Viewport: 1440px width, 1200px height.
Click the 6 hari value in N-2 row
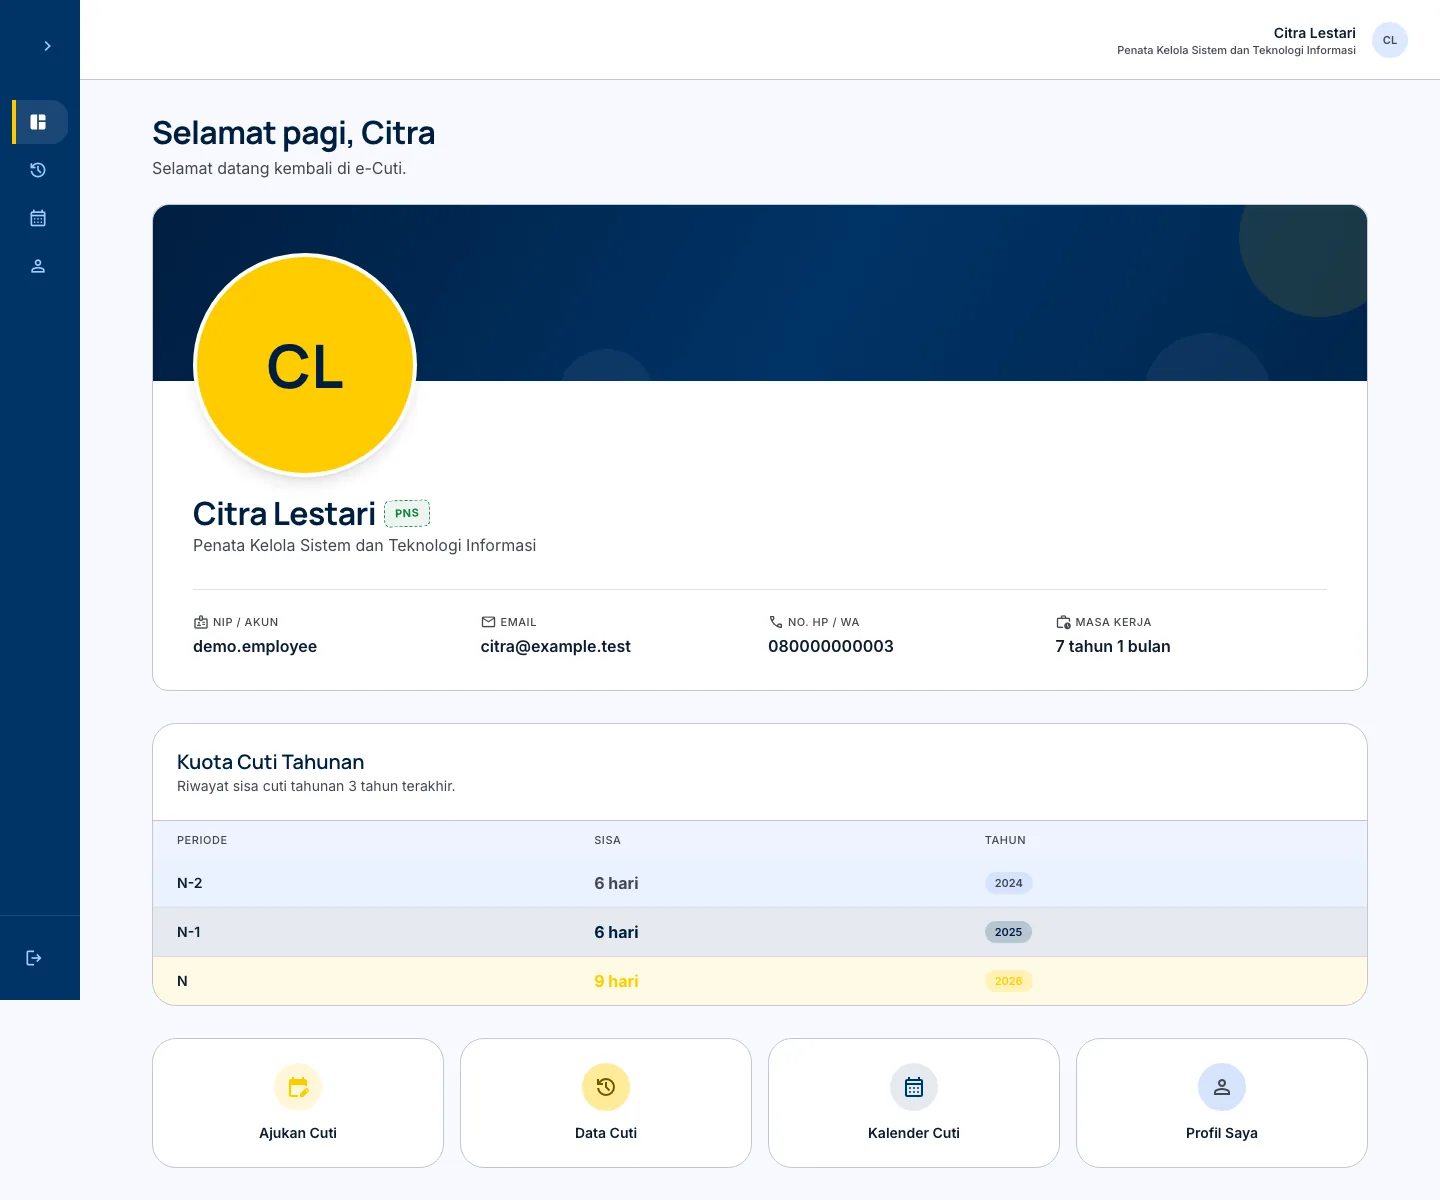[x=616, y=883]
